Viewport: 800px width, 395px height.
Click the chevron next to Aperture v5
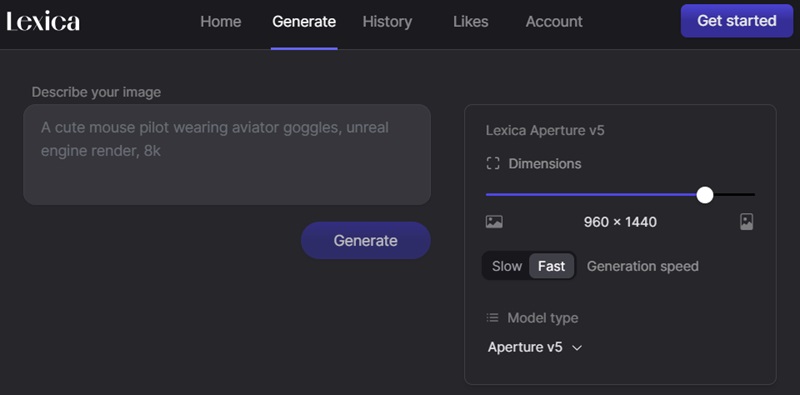coord(577,348)
